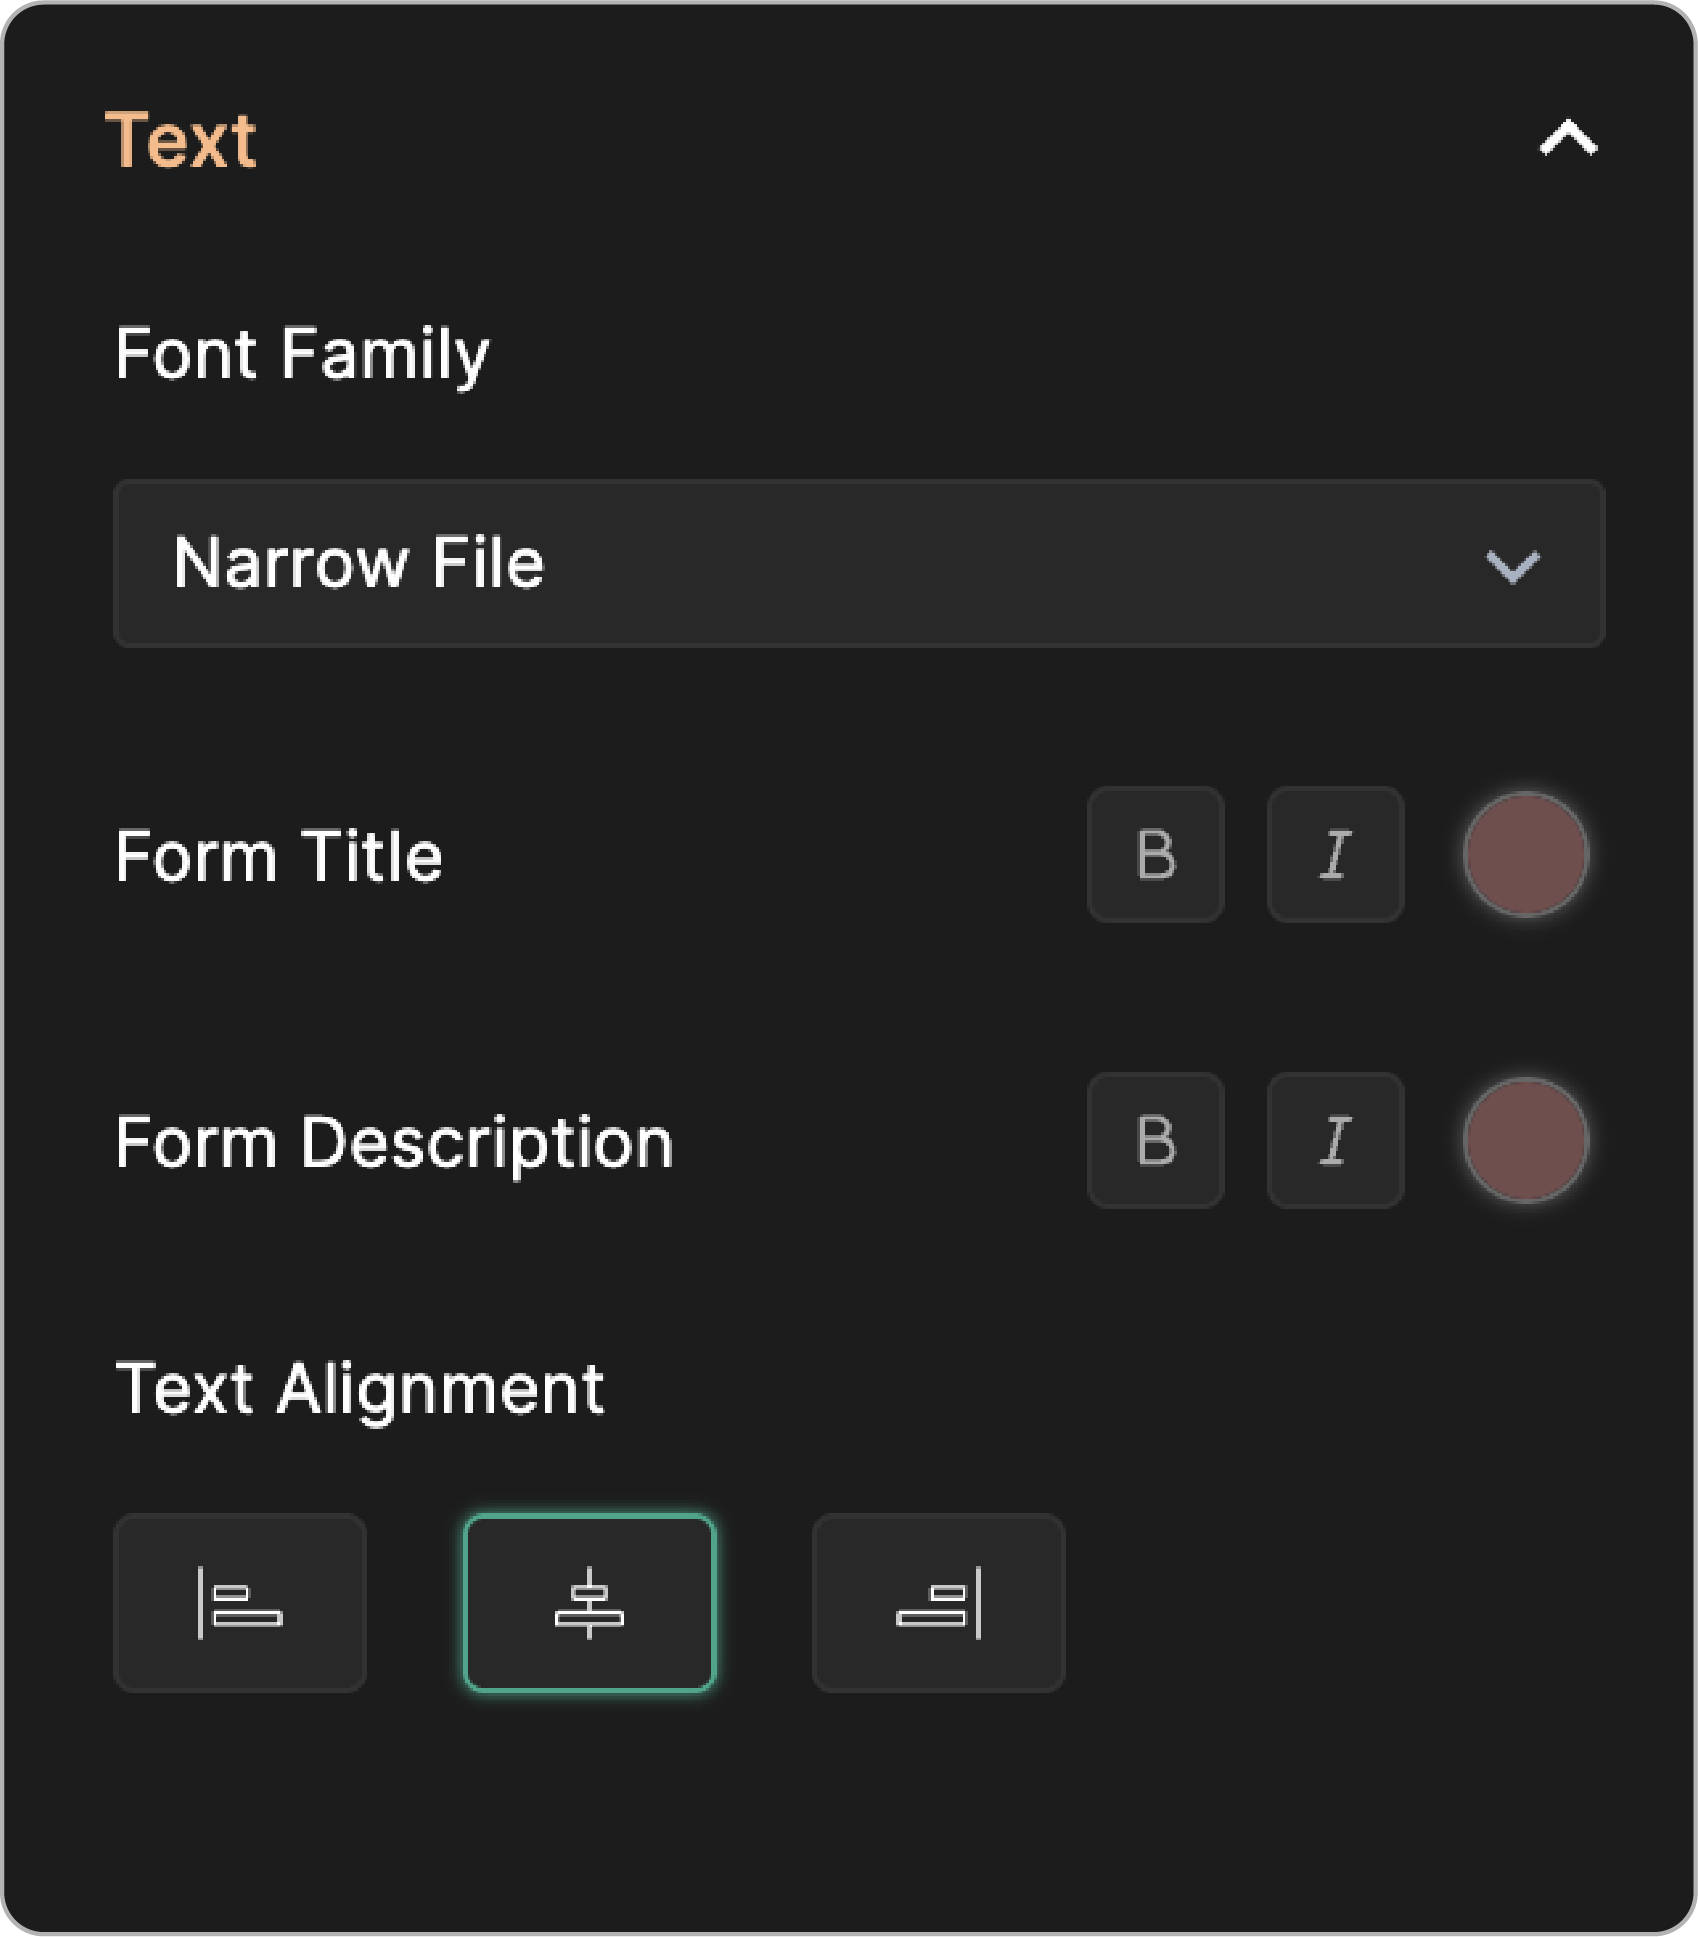Image resolution: width=1698 pixels, height=1937 pixels.
Task: Select the center text alignment icon
Action: coord(589,1603)
